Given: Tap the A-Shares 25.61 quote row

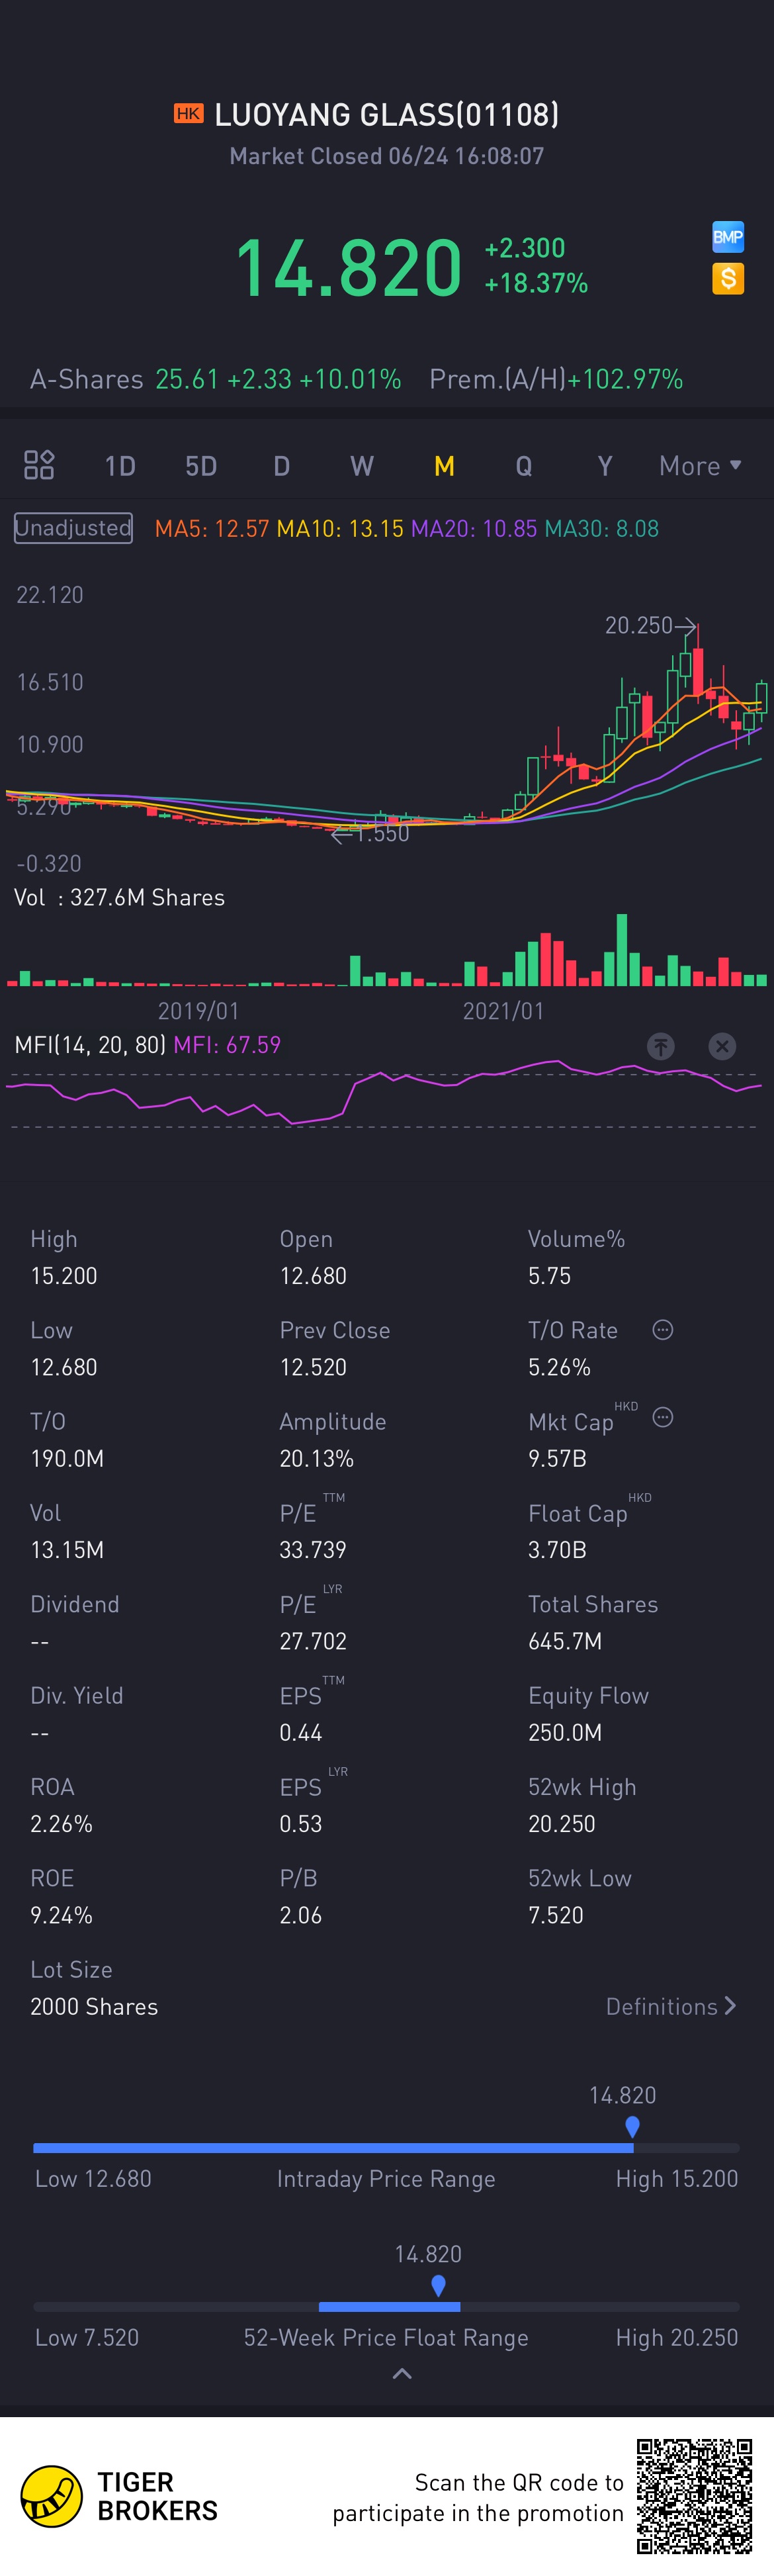Looking at the screenshot, I should coord(216,380).
